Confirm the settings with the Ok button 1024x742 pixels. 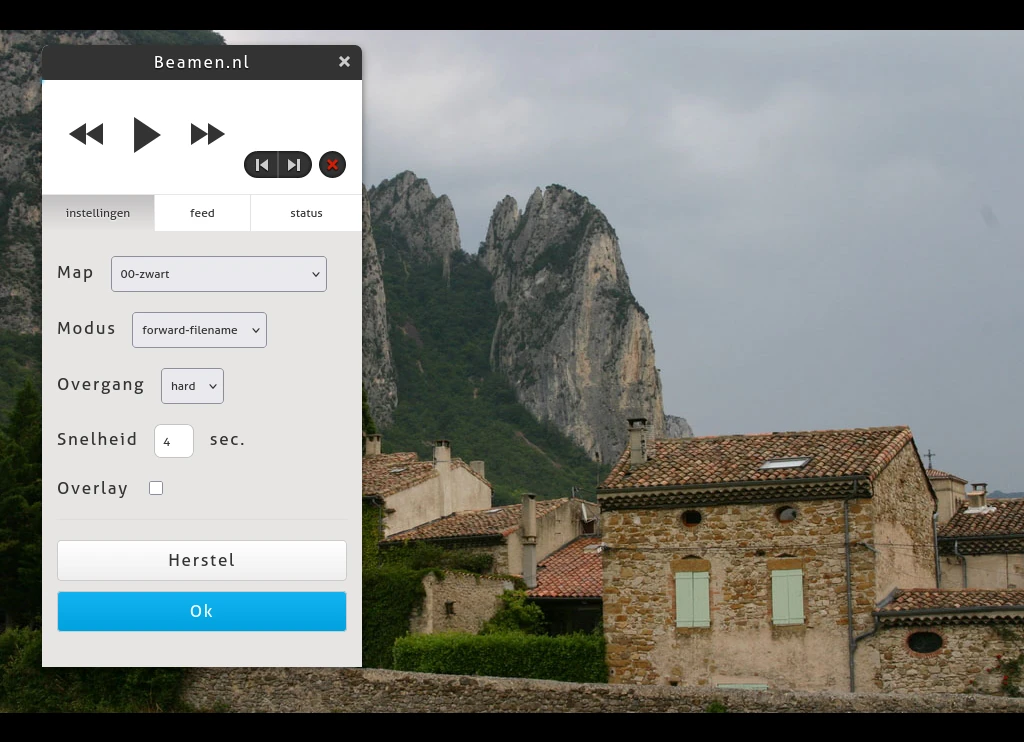(x=202, y=611)
